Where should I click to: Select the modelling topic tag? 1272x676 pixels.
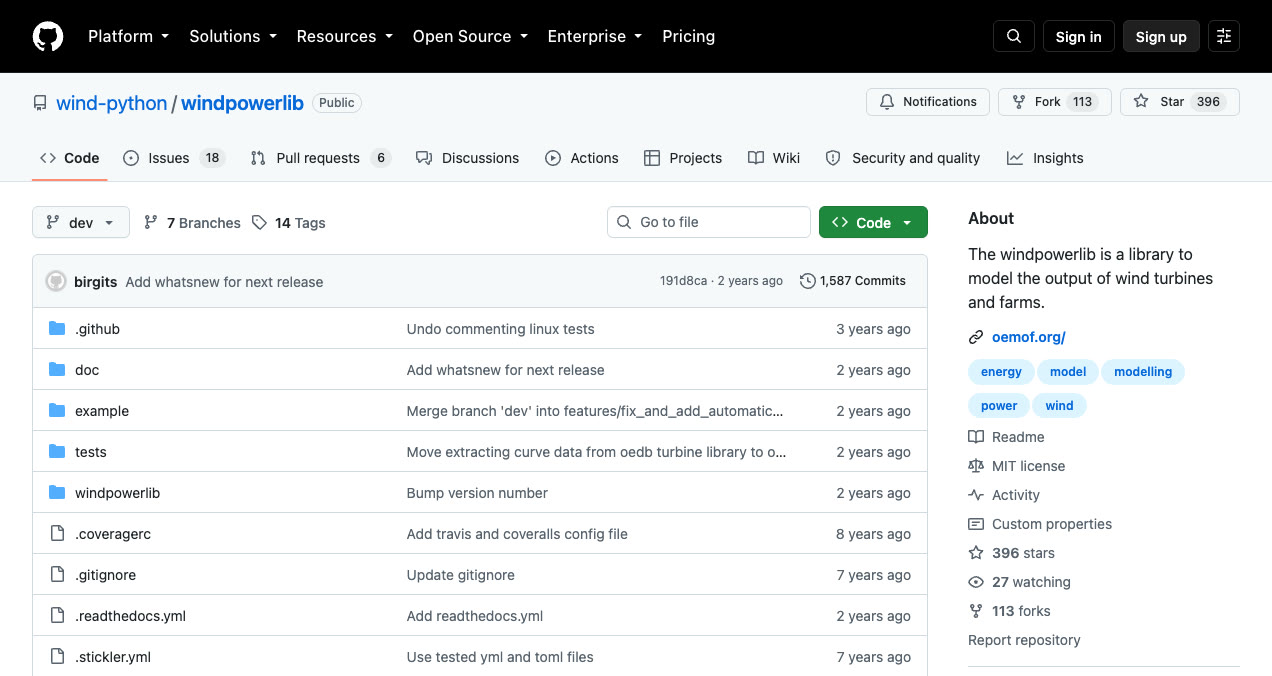(x=1143, y=372)
